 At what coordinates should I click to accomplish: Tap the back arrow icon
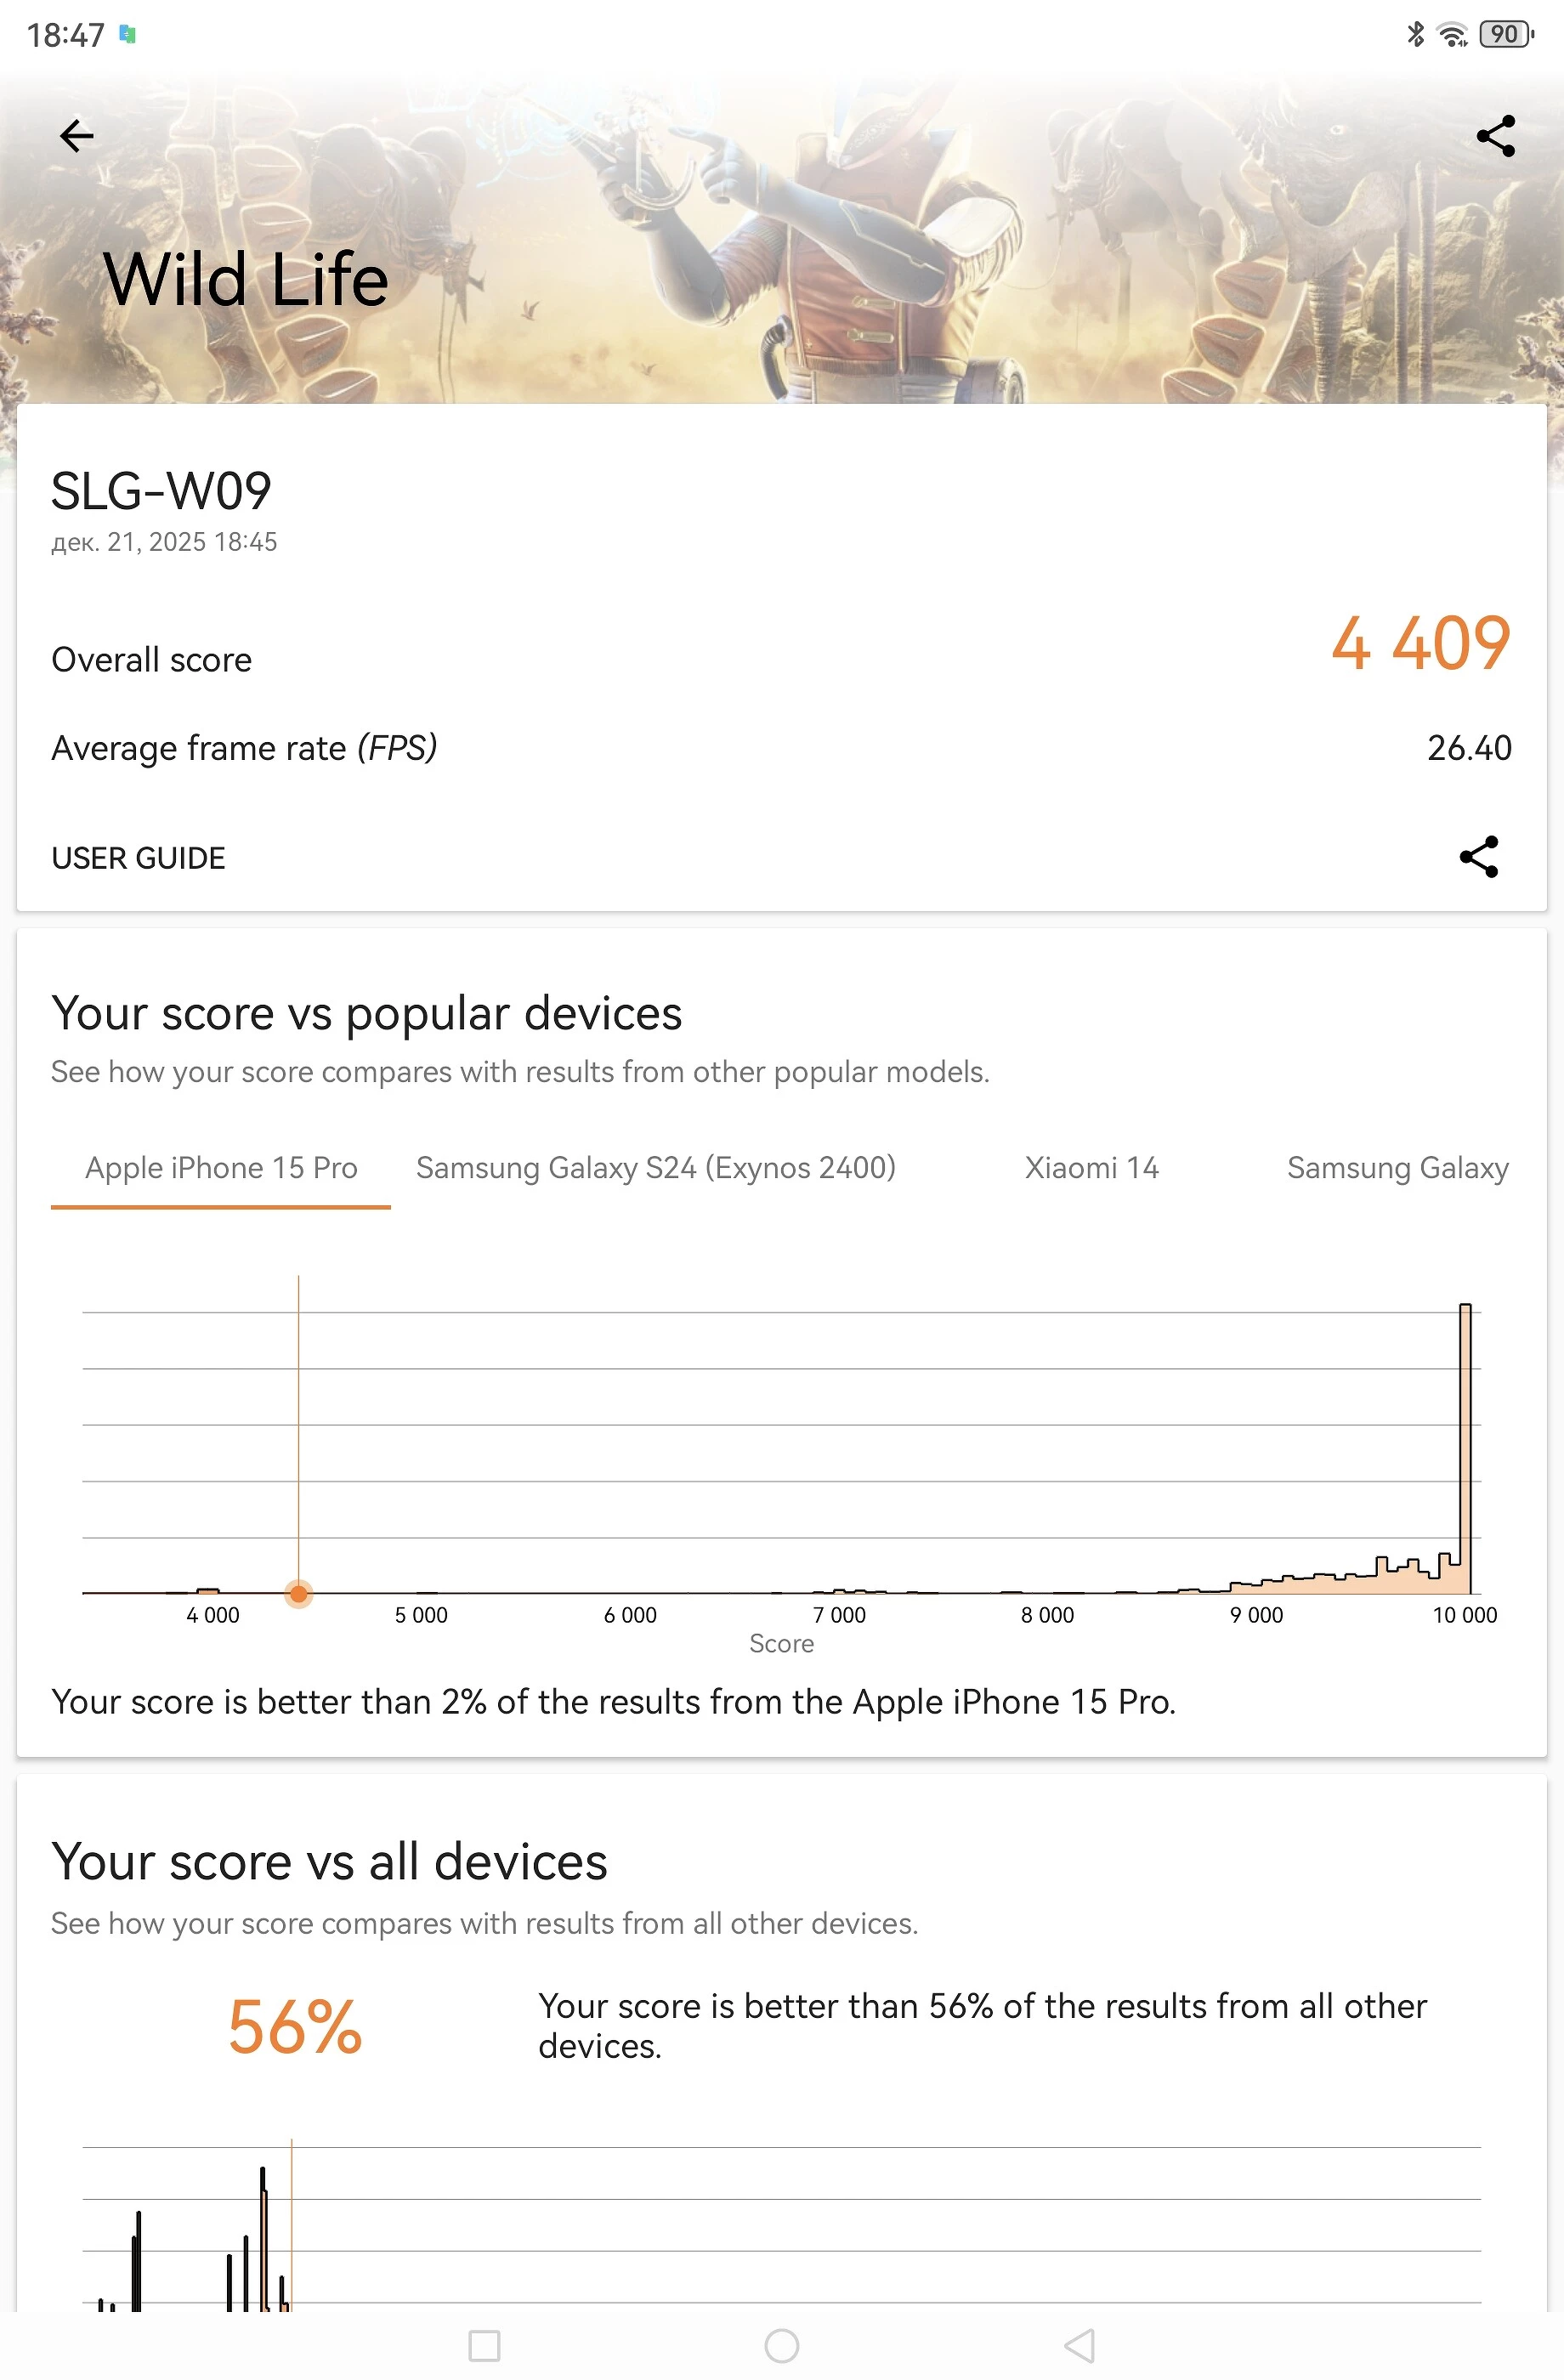pyautogui.click(x=77, y=136)
